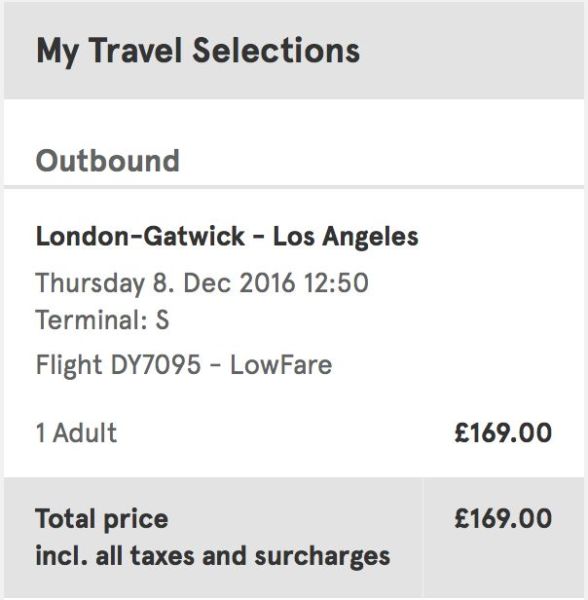The image size is (588, 600).
Task: Select the Thursday 8. Dec 2016 date
Action: coord(165,283)
